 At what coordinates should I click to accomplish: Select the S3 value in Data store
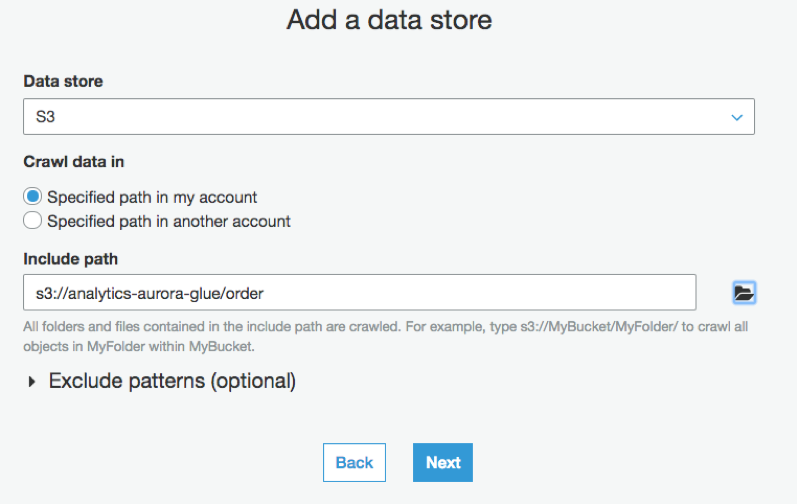coord(46,117)
